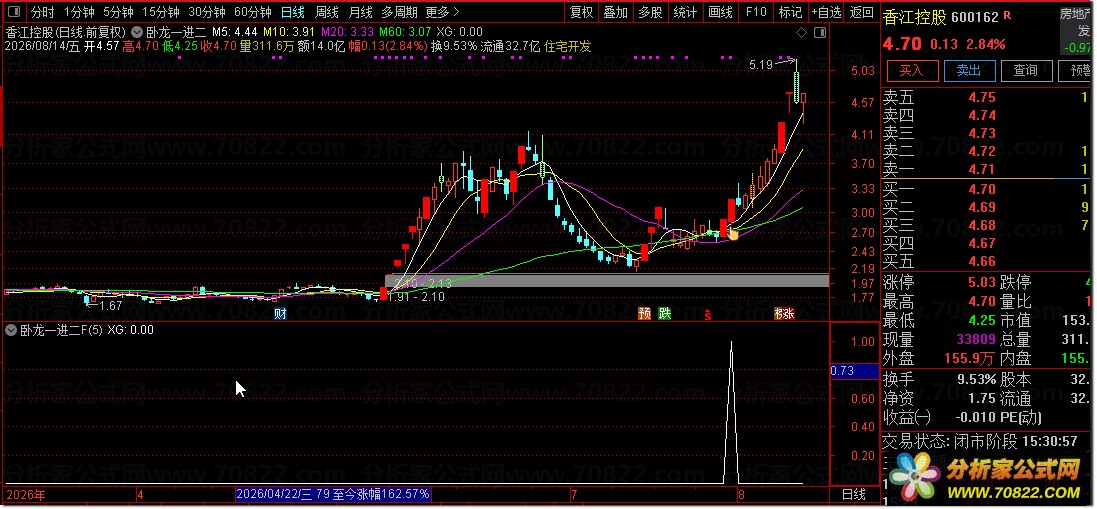Add stock with +自选 button
The width and height of the screenshot is (1097, 509).
tap(826, 12)
